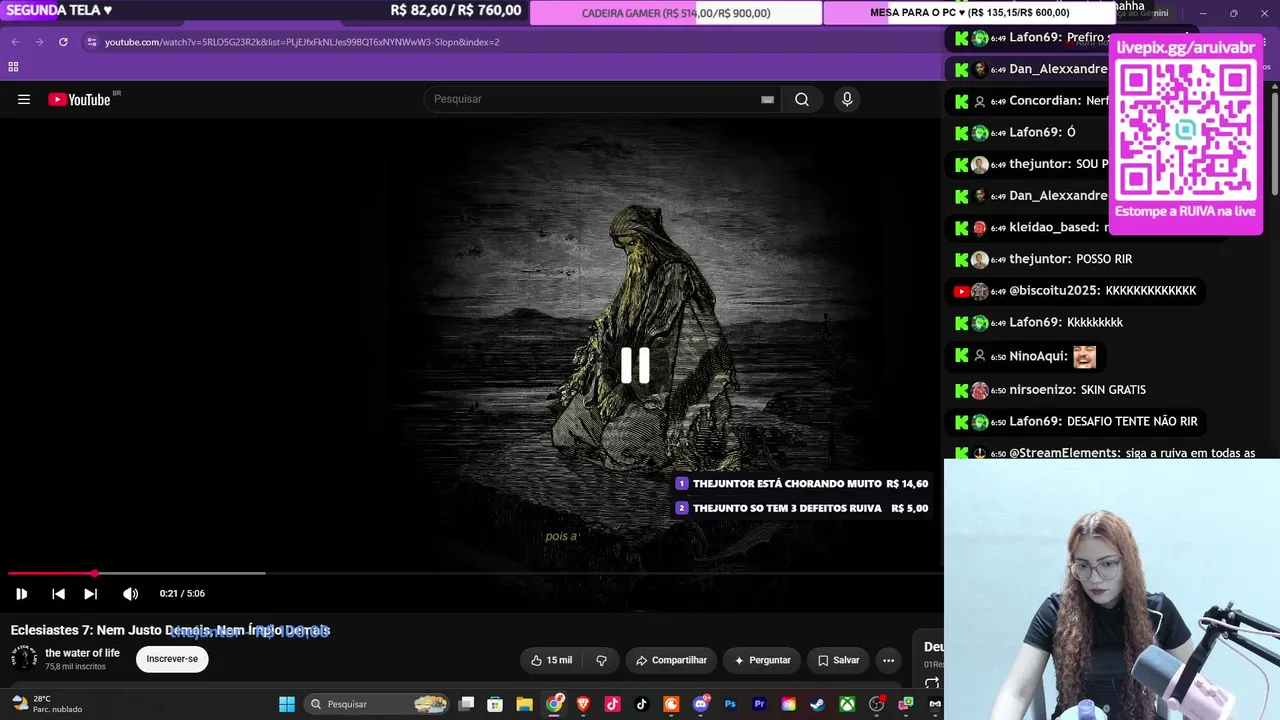This screenshot has width=1280, height=720.
Task: Click the Concordian chat message
Action: click(x=1031, y=101)
